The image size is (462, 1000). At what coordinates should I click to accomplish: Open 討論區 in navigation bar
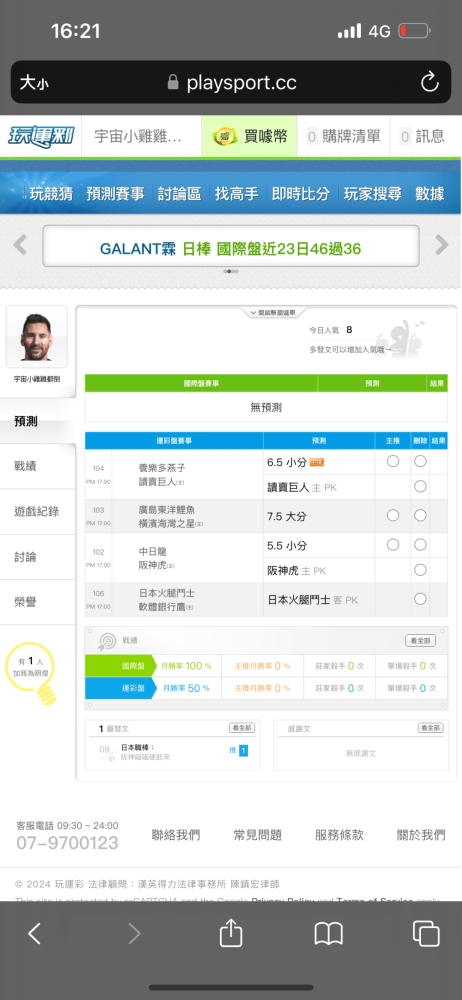[x=179, y=194]
